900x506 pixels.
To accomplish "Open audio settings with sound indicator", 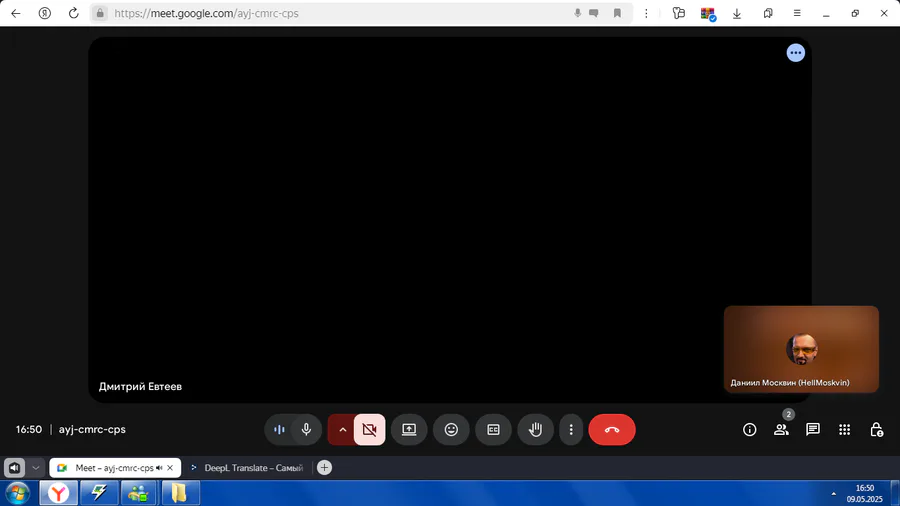I will [279, 430].
